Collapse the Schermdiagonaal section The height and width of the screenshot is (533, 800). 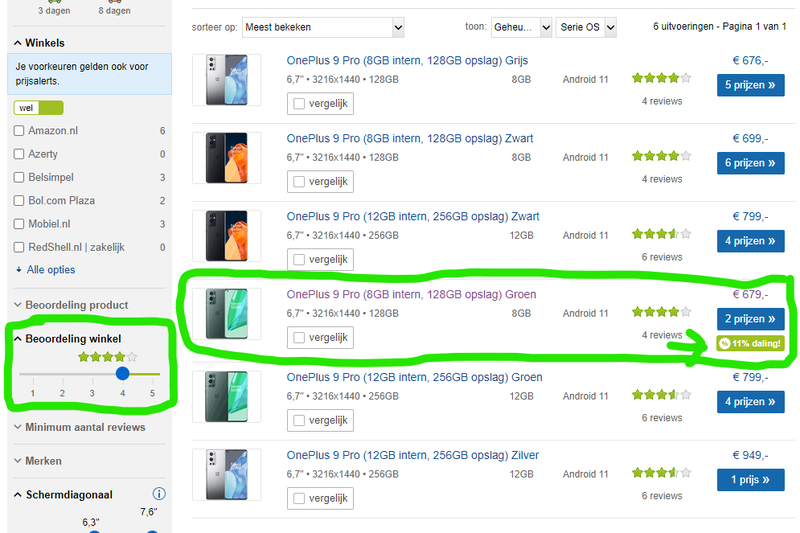[x=63, y=495]
